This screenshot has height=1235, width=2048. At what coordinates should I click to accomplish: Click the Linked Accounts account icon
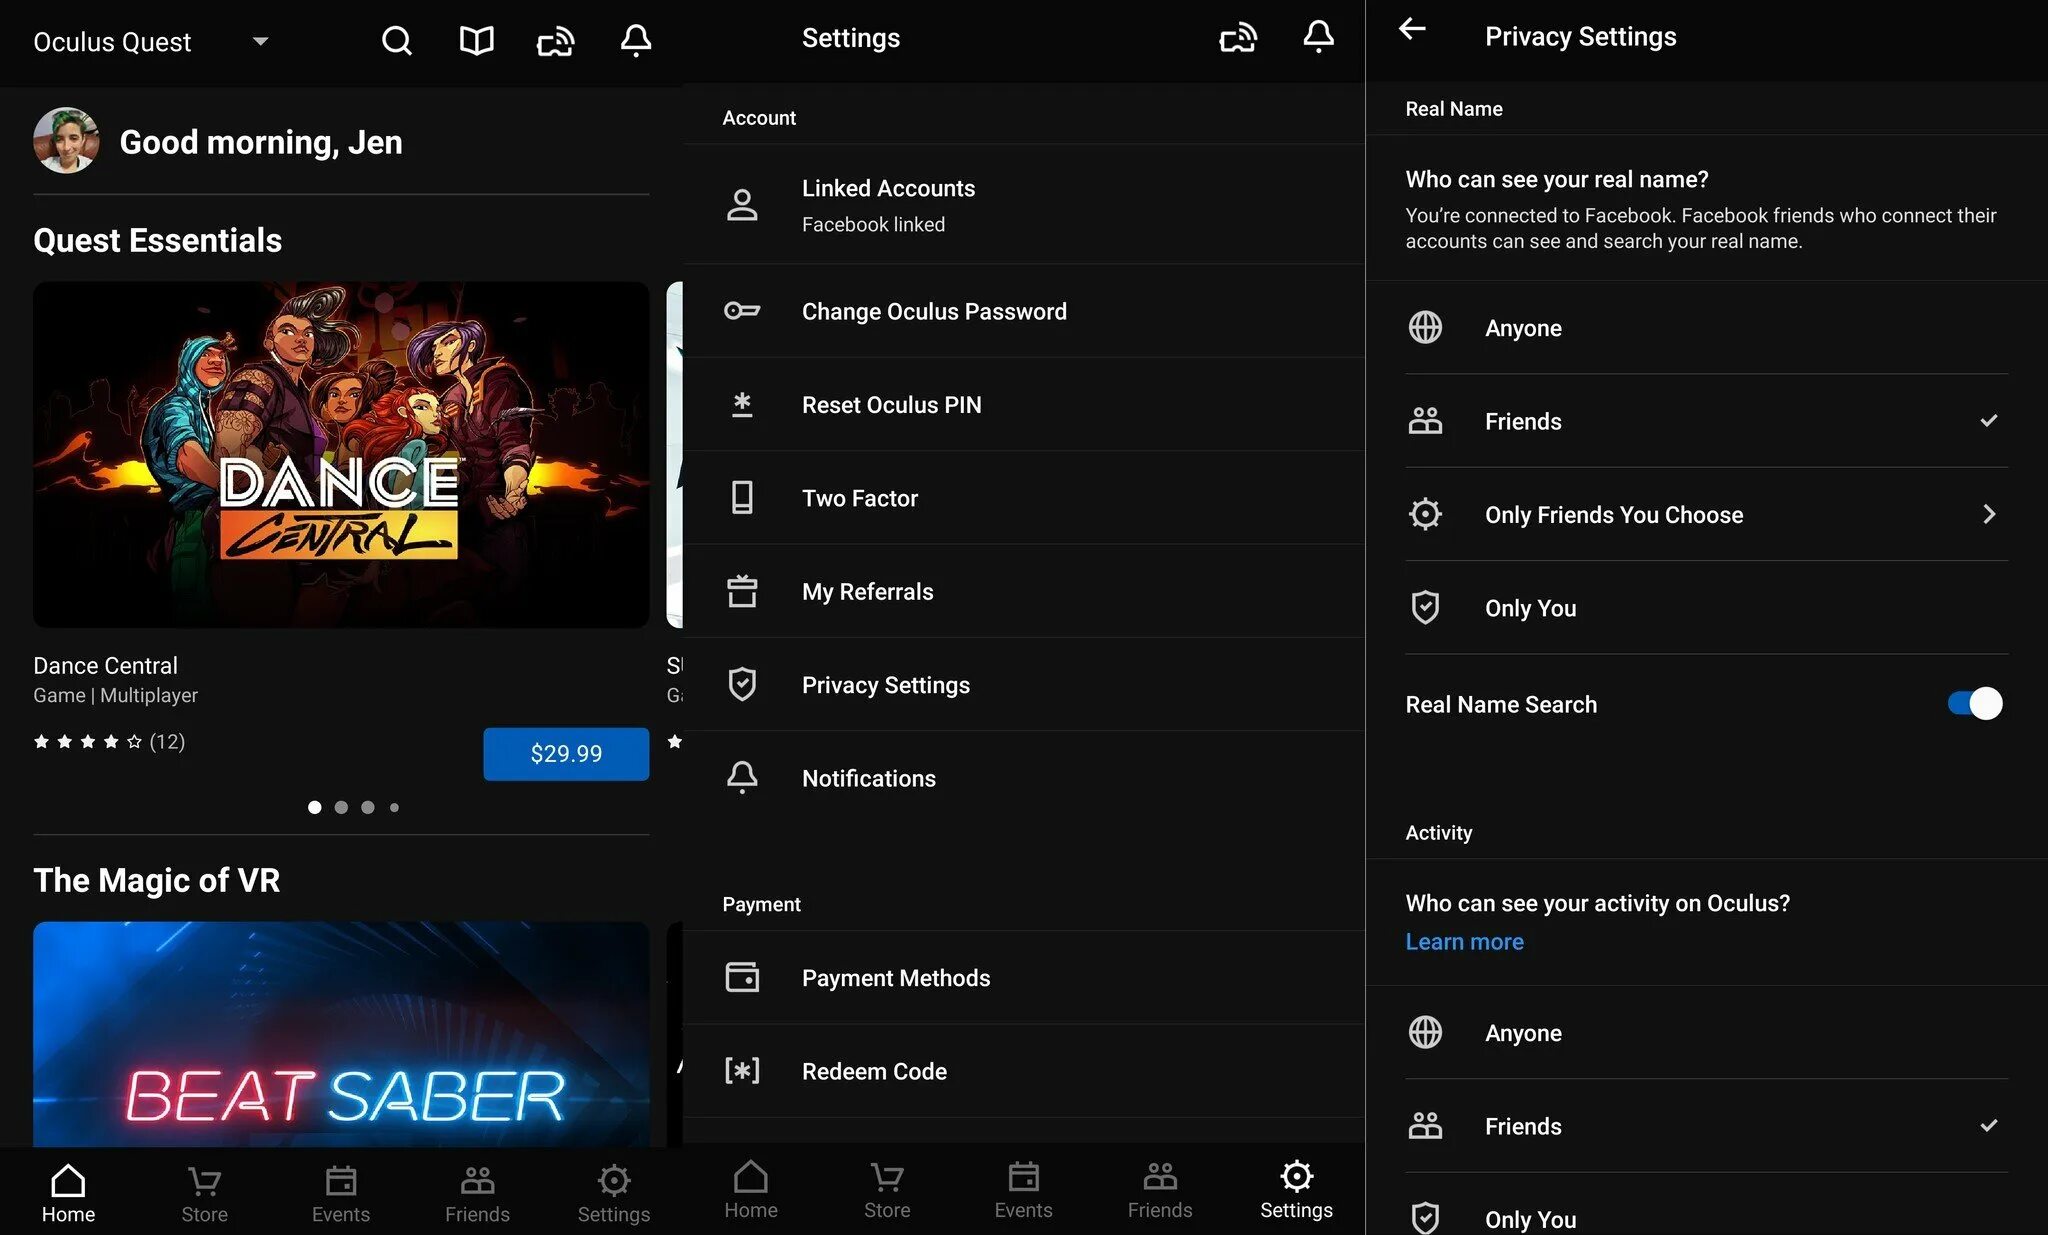pyautogui.click(x=742, y=203)
